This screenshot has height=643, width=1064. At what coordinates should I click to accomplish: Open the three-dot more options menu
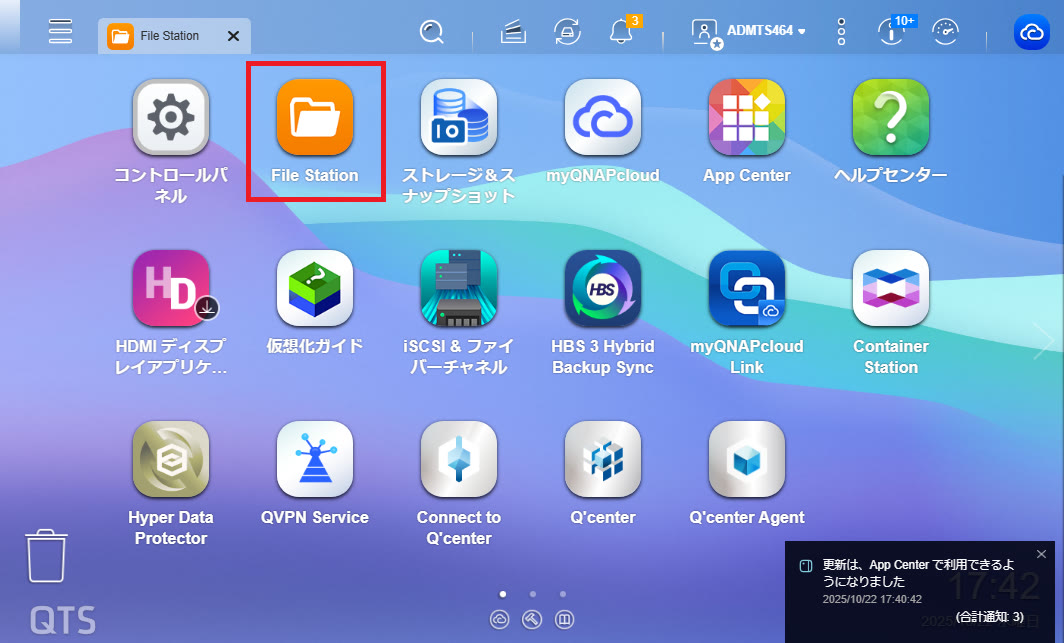click(841, 31)
